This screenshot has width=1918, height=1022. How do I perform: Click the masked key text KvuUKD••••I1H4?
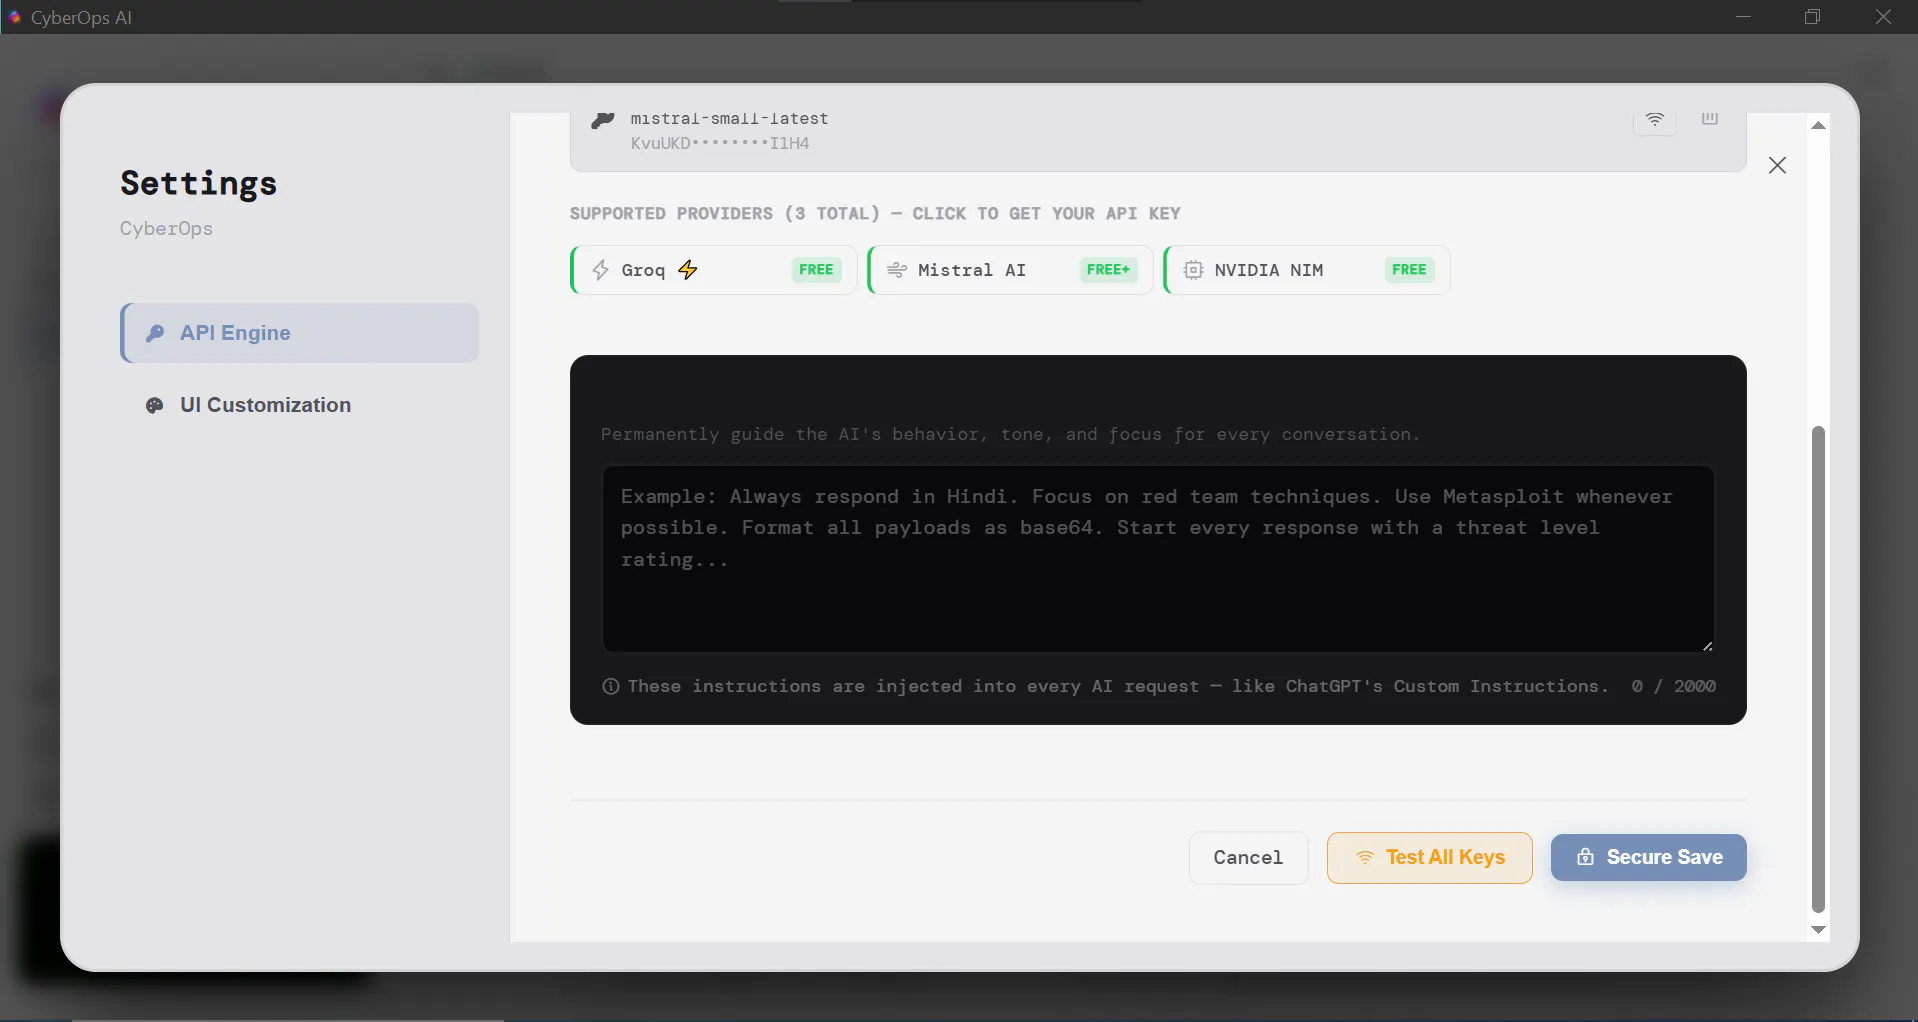click(x=720, y=143)
